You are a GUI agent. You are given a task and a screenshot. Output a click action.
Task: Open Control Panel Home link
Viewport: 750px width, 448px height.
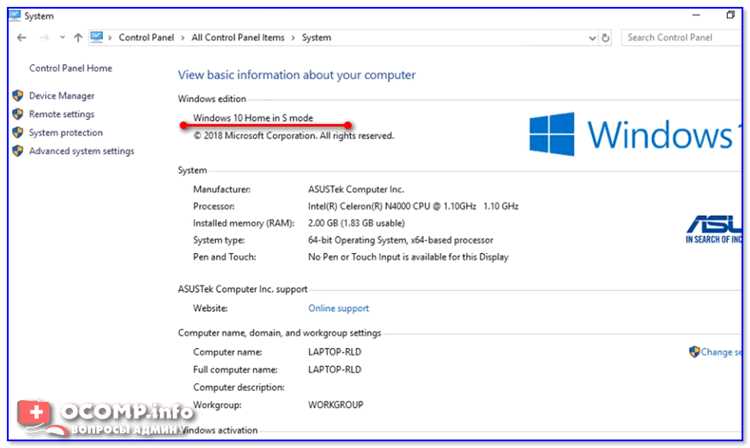click(70, 68)
